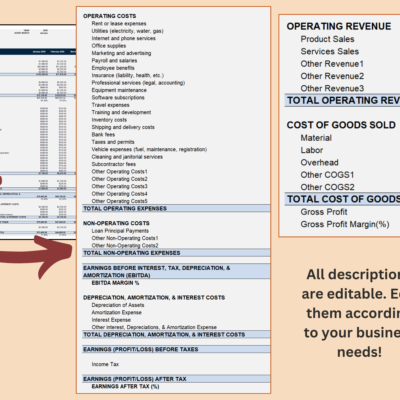
Task: Click 'Amortization Expense' row
Action: click(x=117, y=312)
